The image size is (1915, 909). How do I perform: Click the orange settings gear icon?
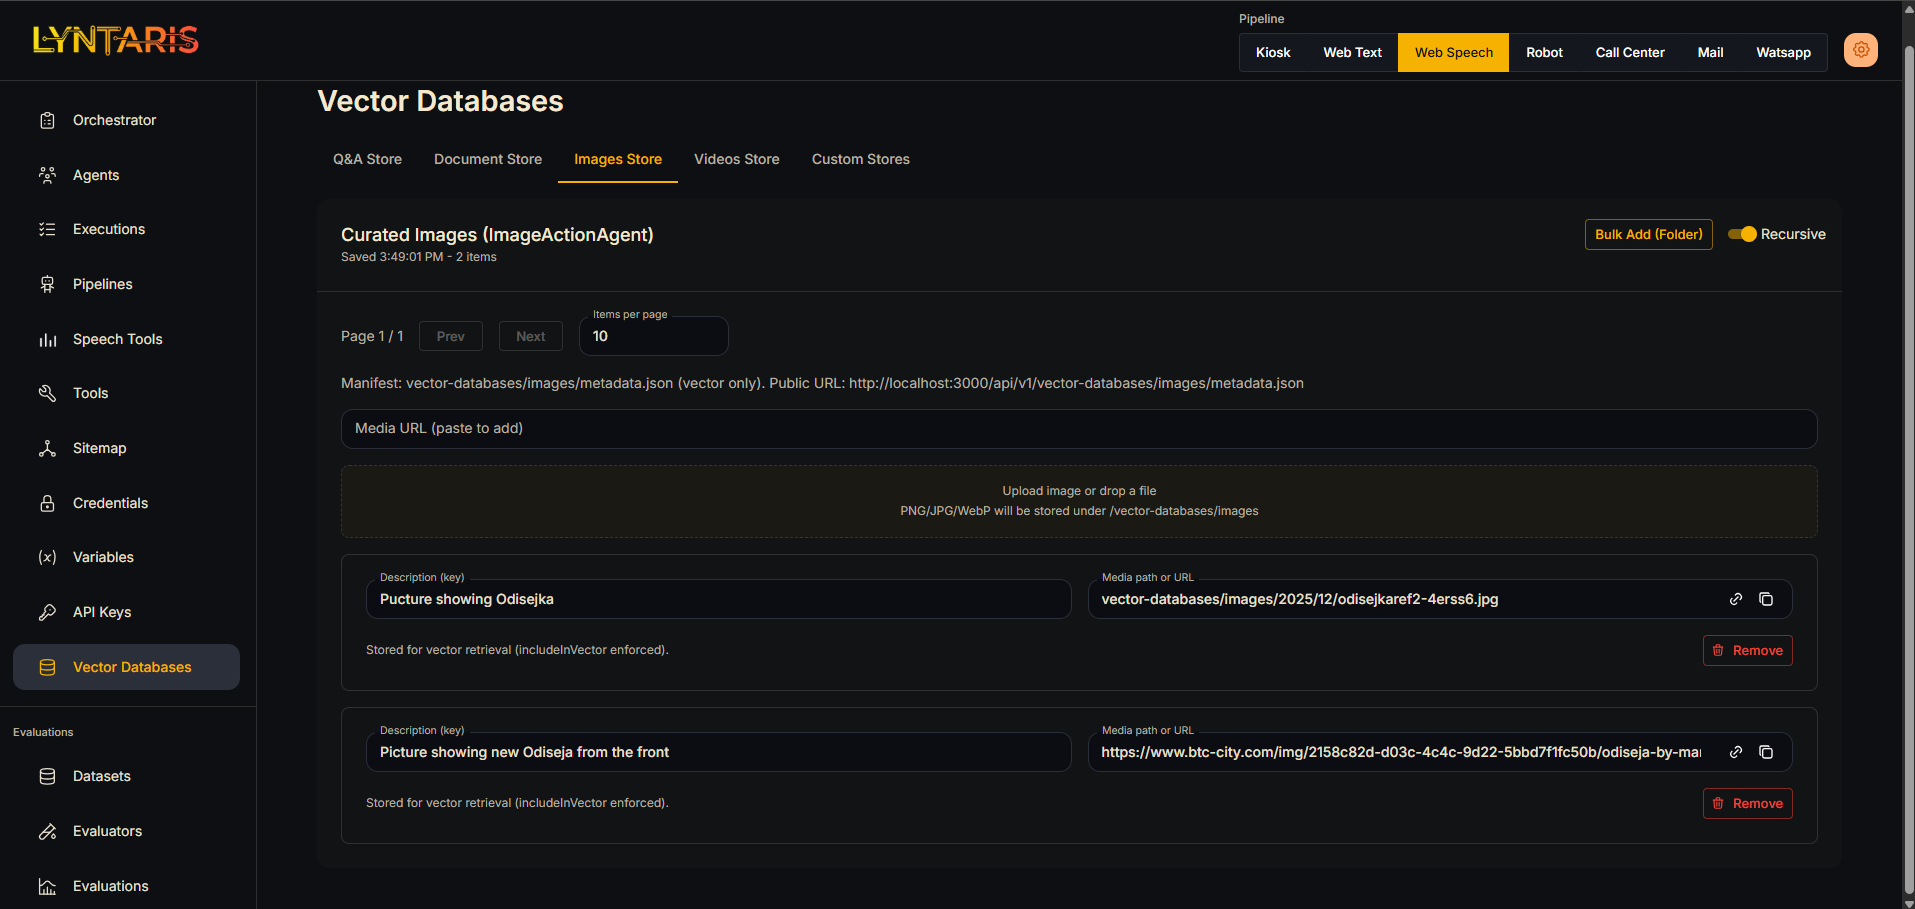coord(1860,50)
